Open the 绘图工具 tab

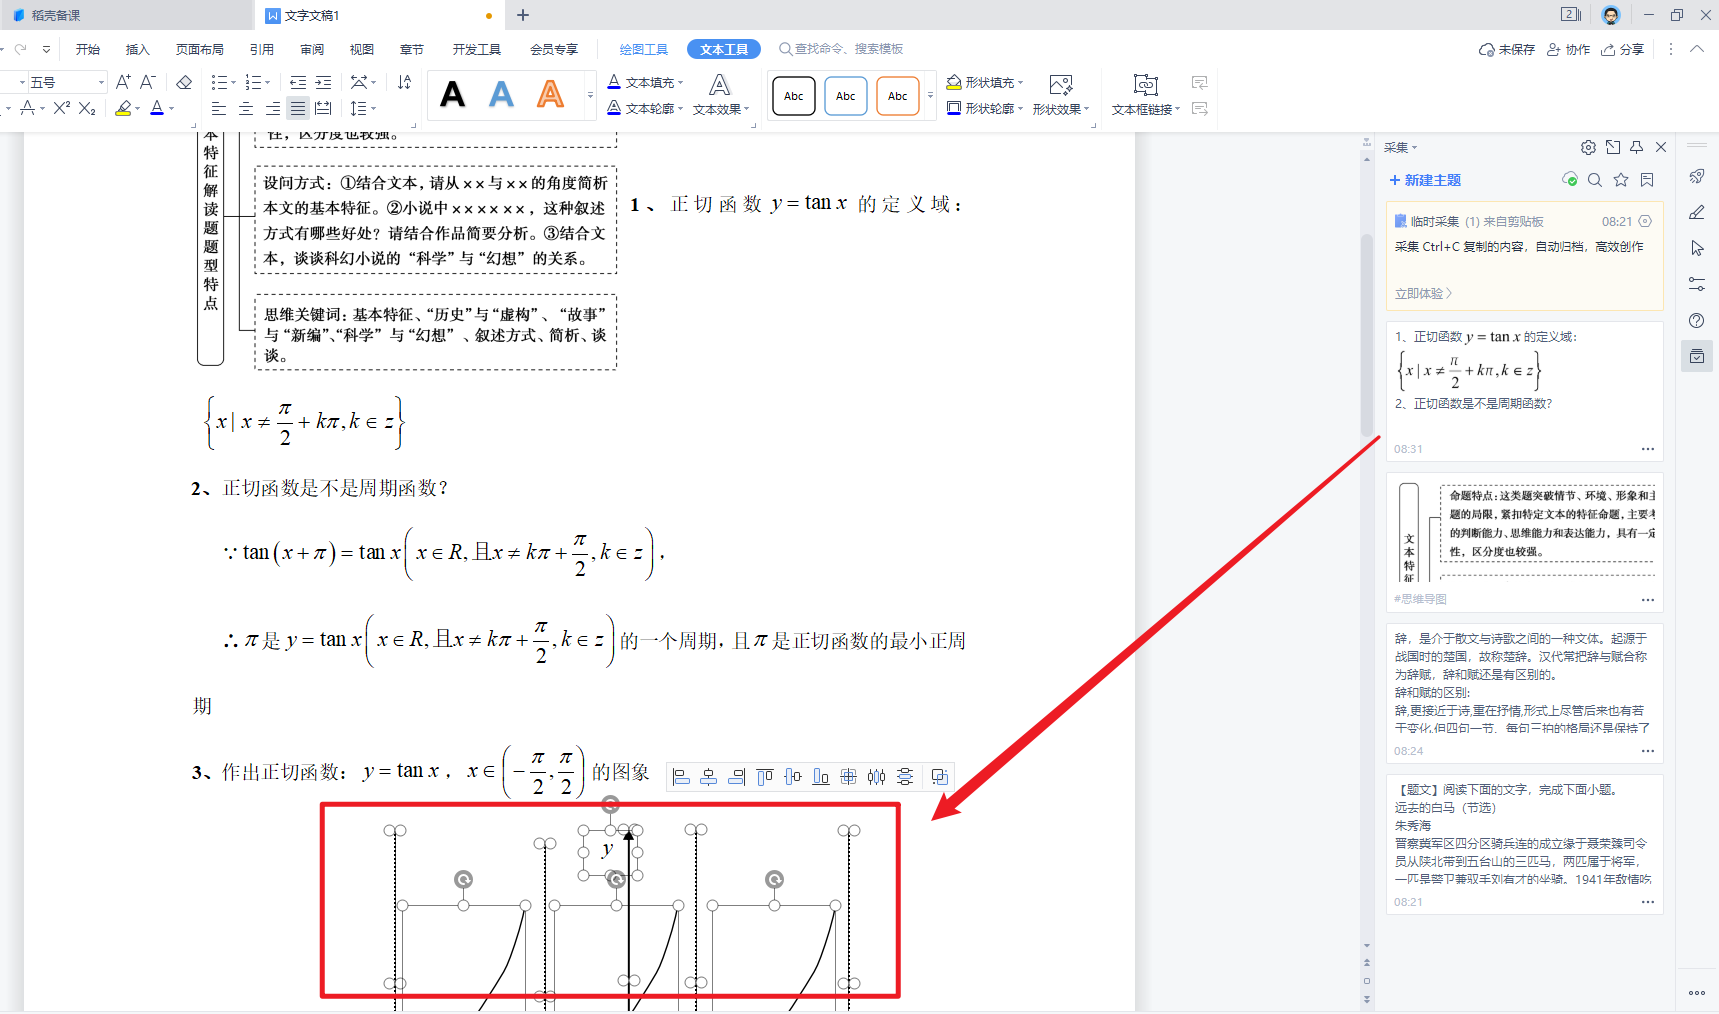643,49
